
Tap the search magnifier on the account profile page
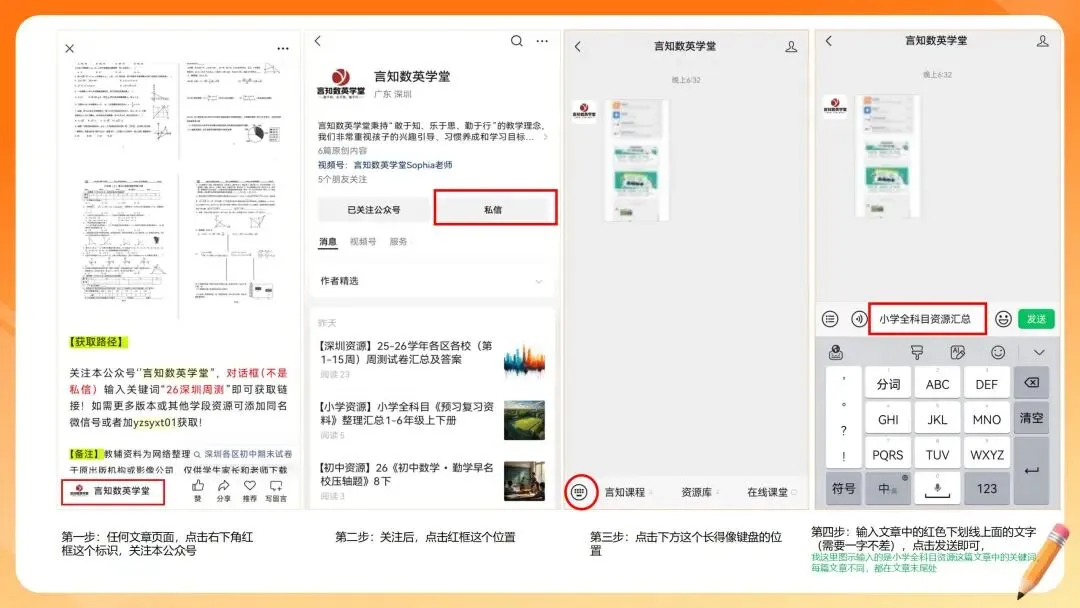tap(517, 41)
